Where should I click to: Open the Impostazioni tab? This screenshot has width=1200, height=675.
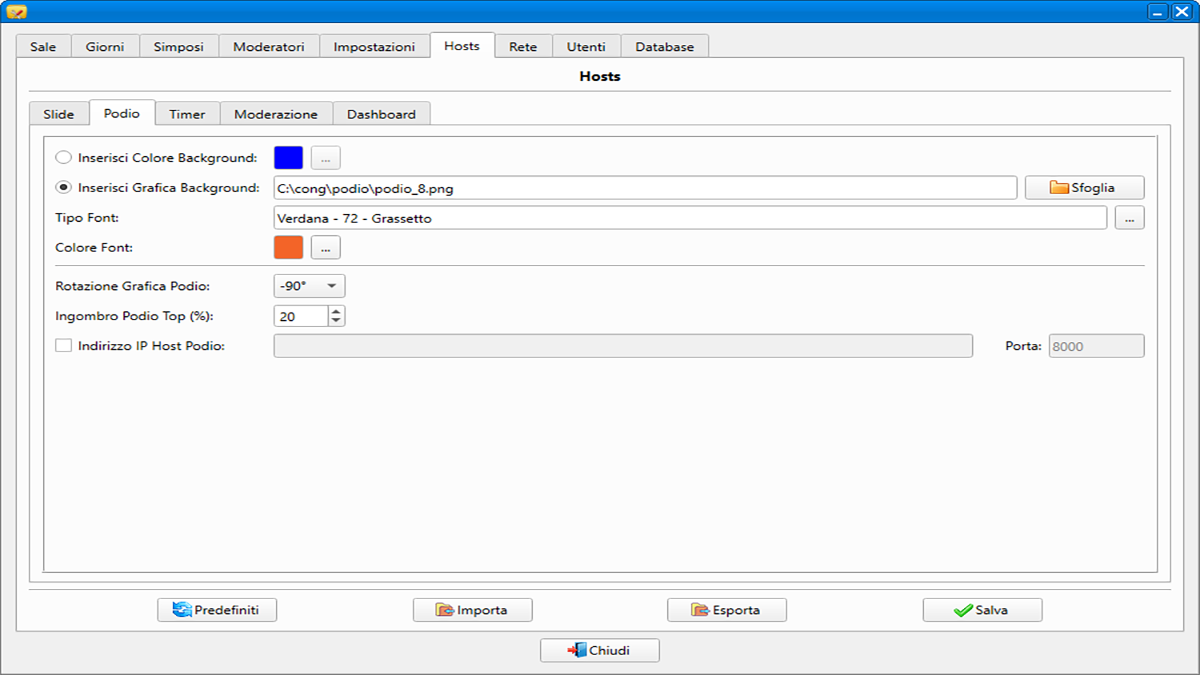point(374,47)
